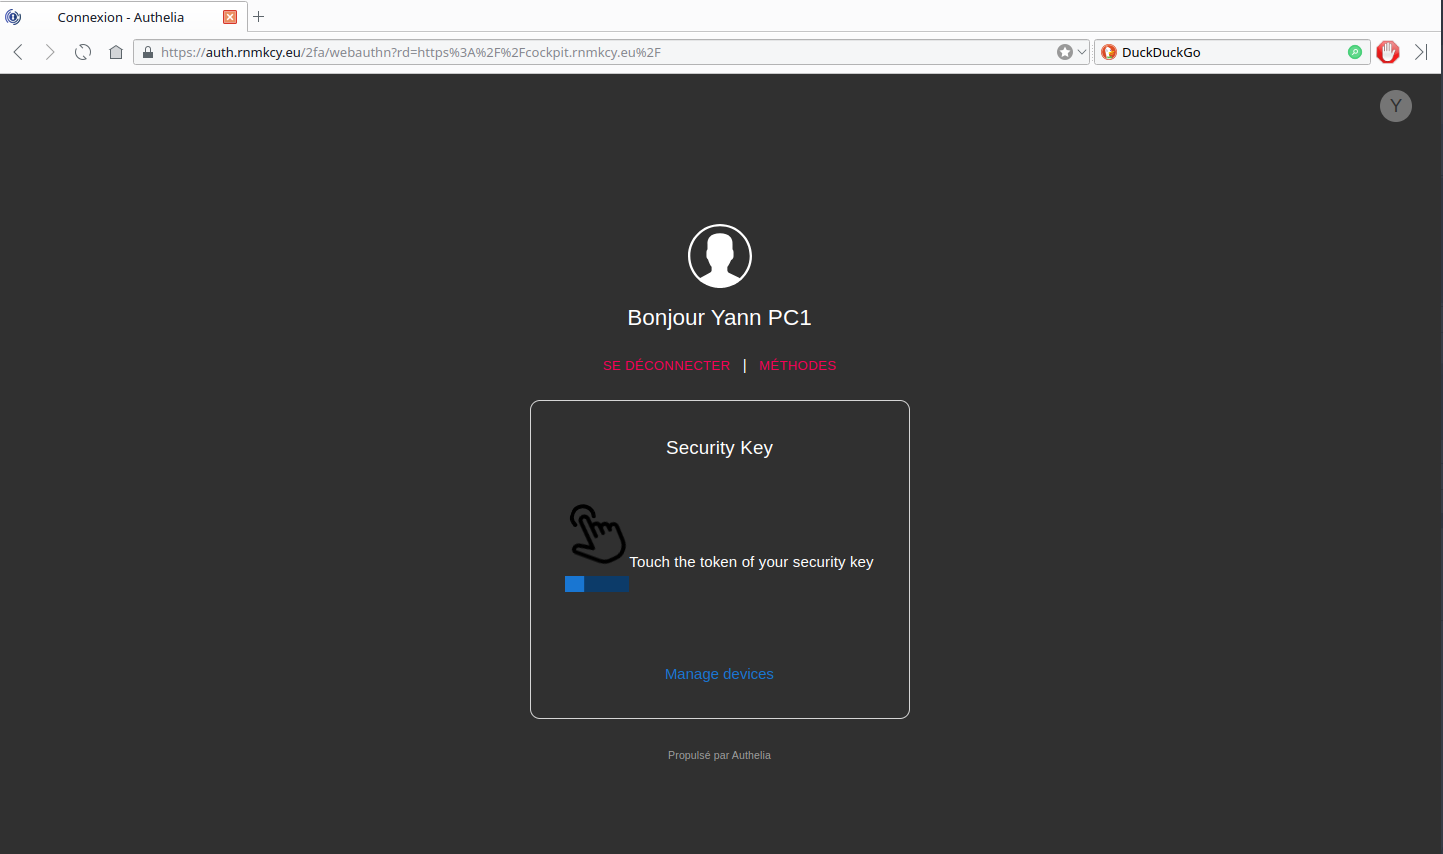Click the forward navigation arrow
1443x854 pixels.
click(x=50, y=52)
